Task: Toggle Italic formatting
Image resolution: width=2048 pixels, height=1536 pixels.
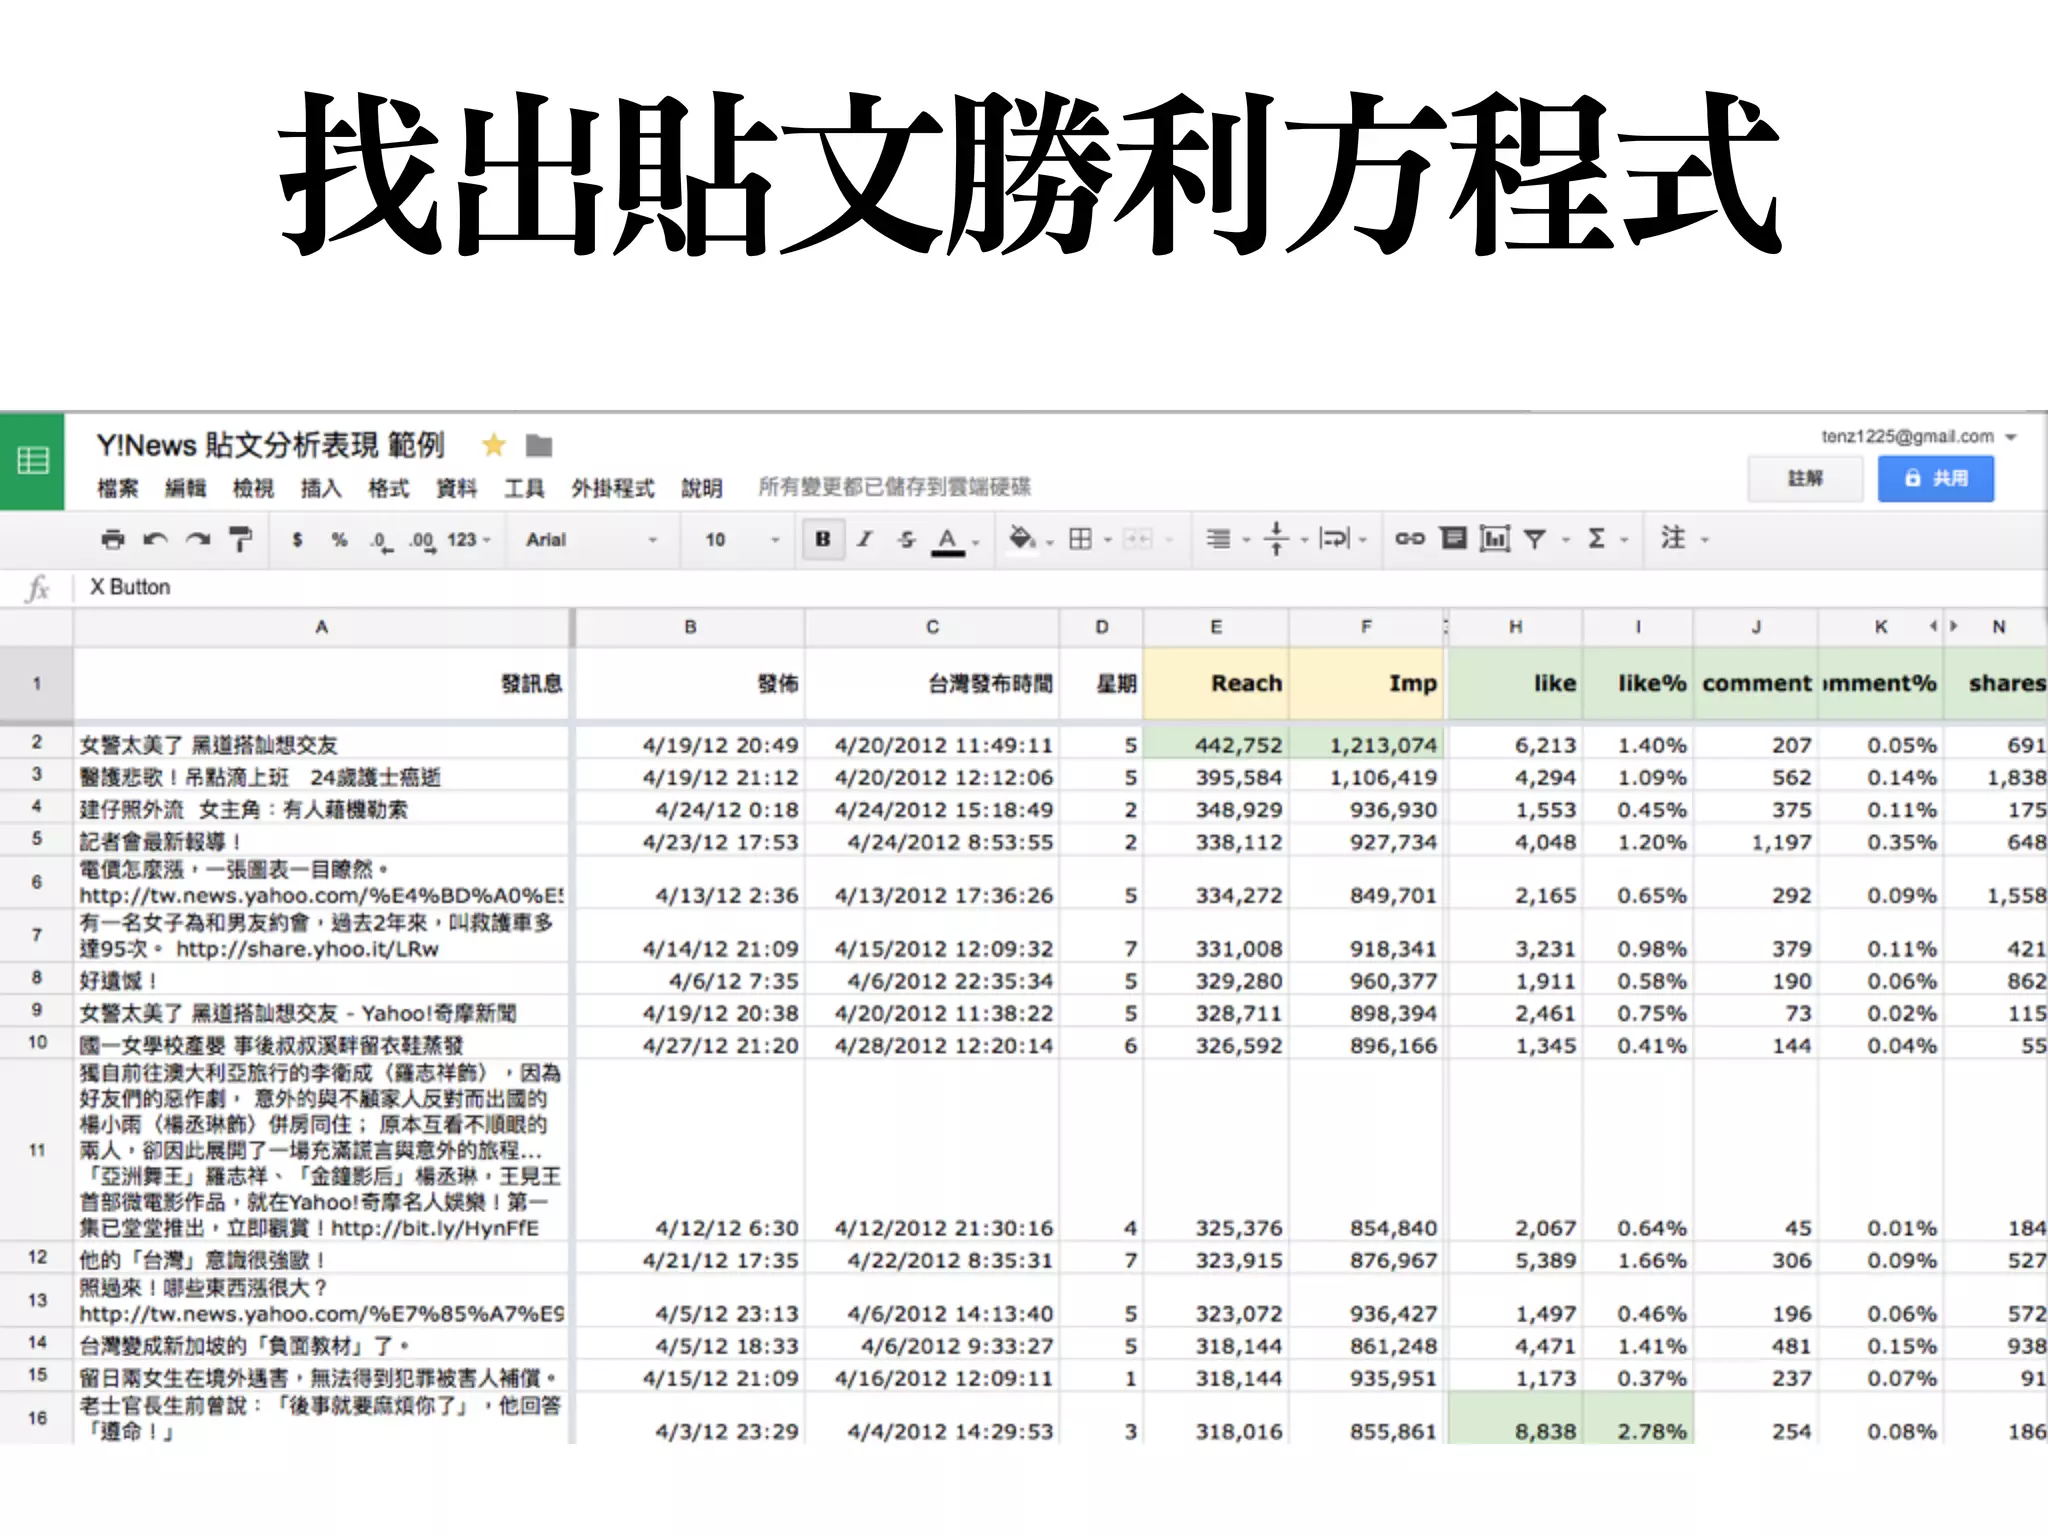Action: (864, 539)
